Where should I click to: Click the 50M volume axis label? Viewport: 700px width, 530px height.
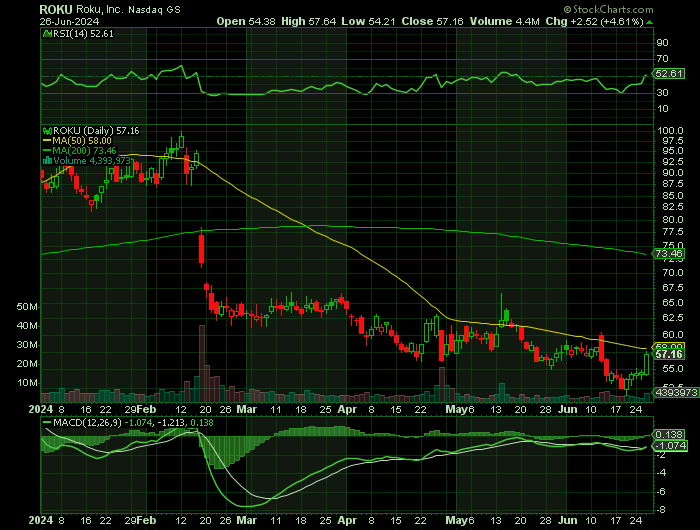tap(27, 307)
